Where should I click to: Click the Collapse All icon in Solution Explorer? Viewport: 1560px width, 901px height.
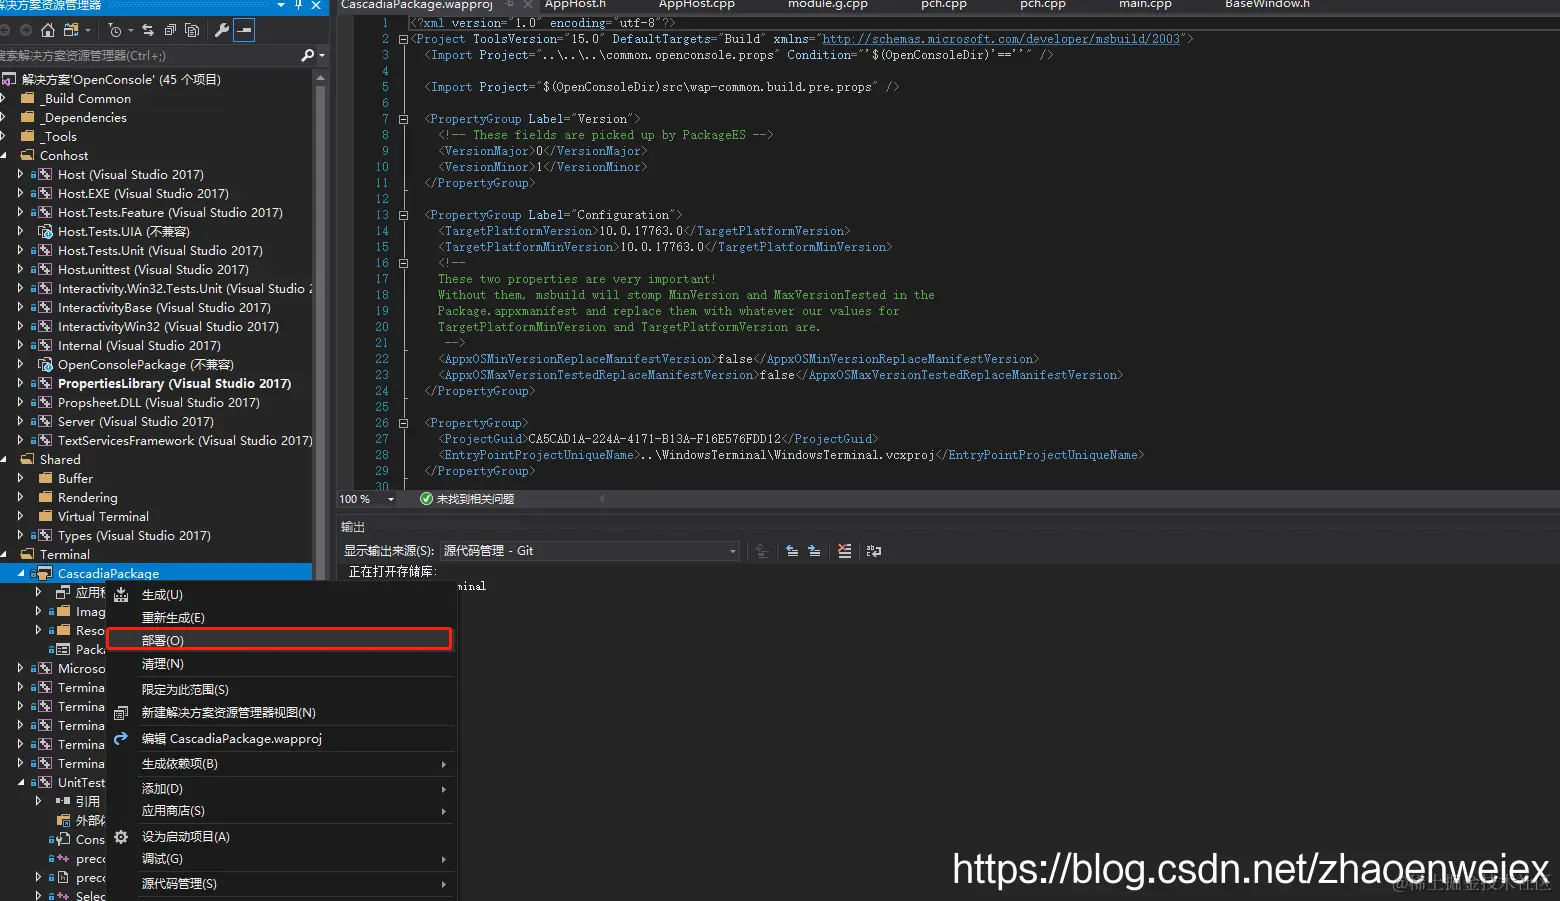pos(170,30)
